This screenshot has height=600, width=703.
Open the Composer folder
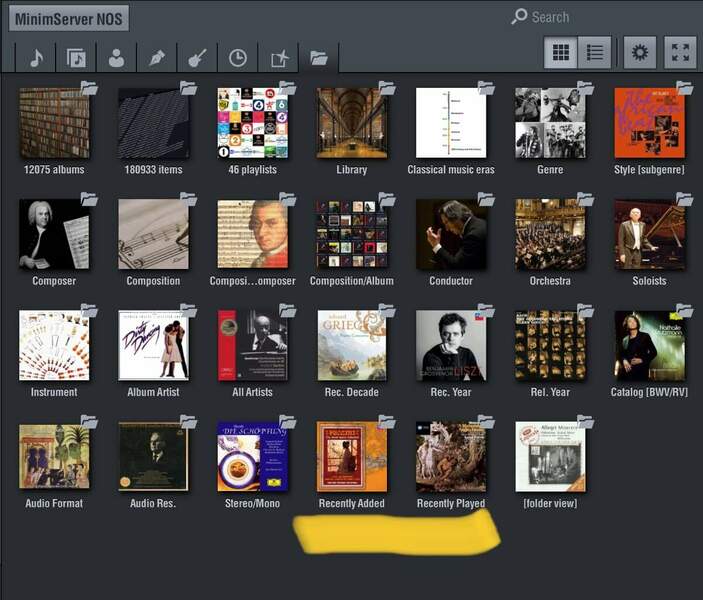54,235
